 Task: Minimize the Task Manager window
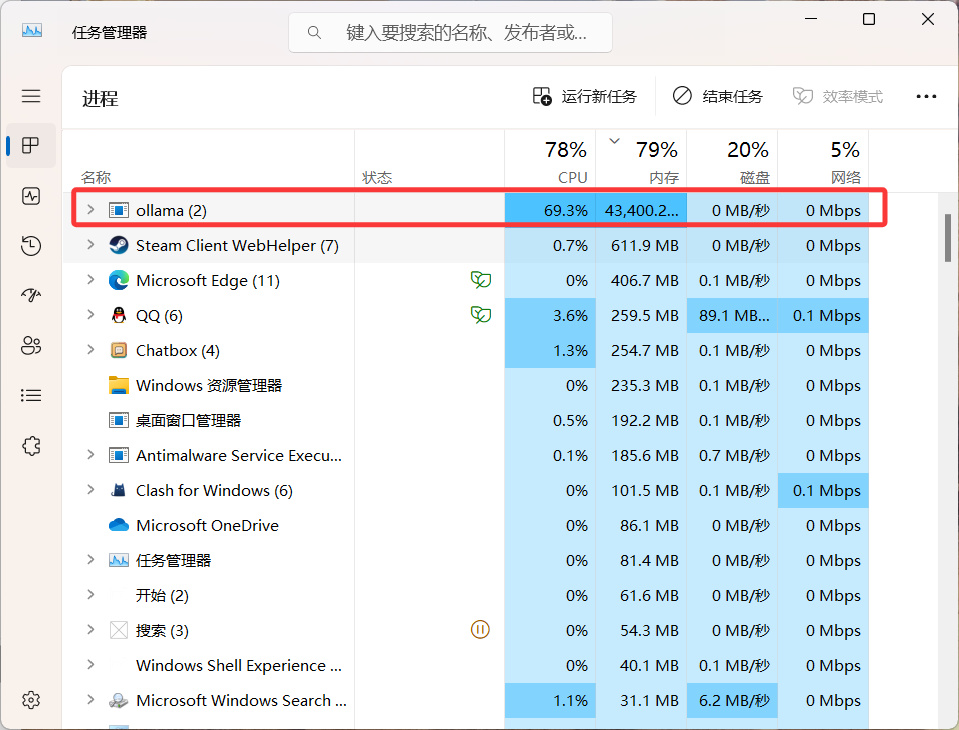[811, 19]
